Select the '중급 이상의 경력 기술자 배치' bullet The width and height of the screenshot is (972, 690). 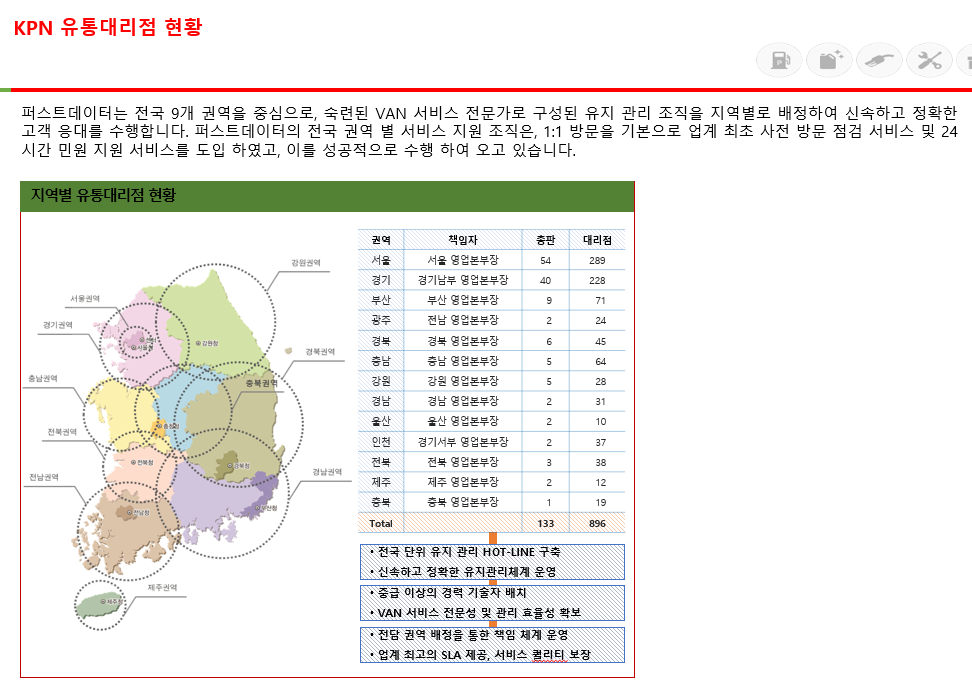(x=448, y=593)
